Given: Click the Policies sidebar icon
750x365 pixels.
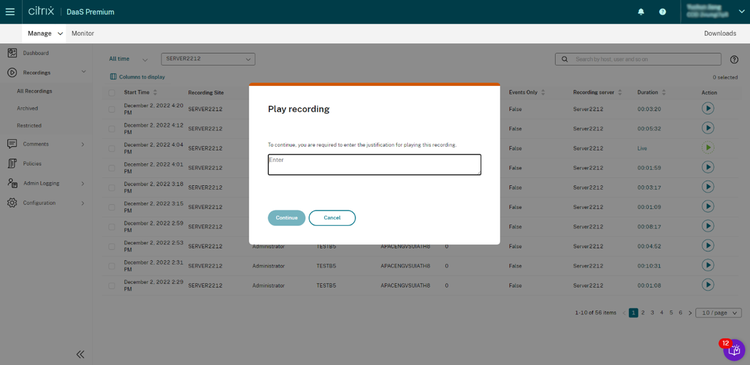Looking at the screenshot, I should point(12,164).
